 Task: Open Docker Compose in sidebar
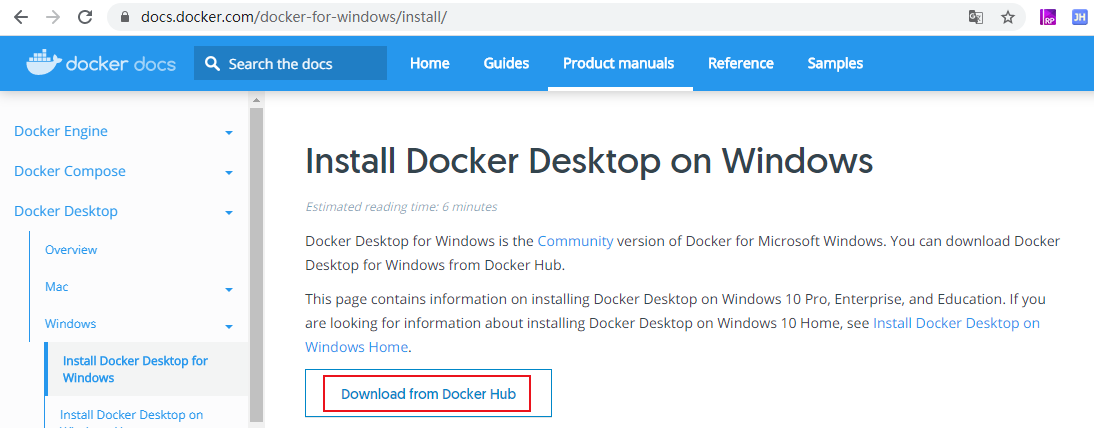pyautogui.click(x=70, y=171)
